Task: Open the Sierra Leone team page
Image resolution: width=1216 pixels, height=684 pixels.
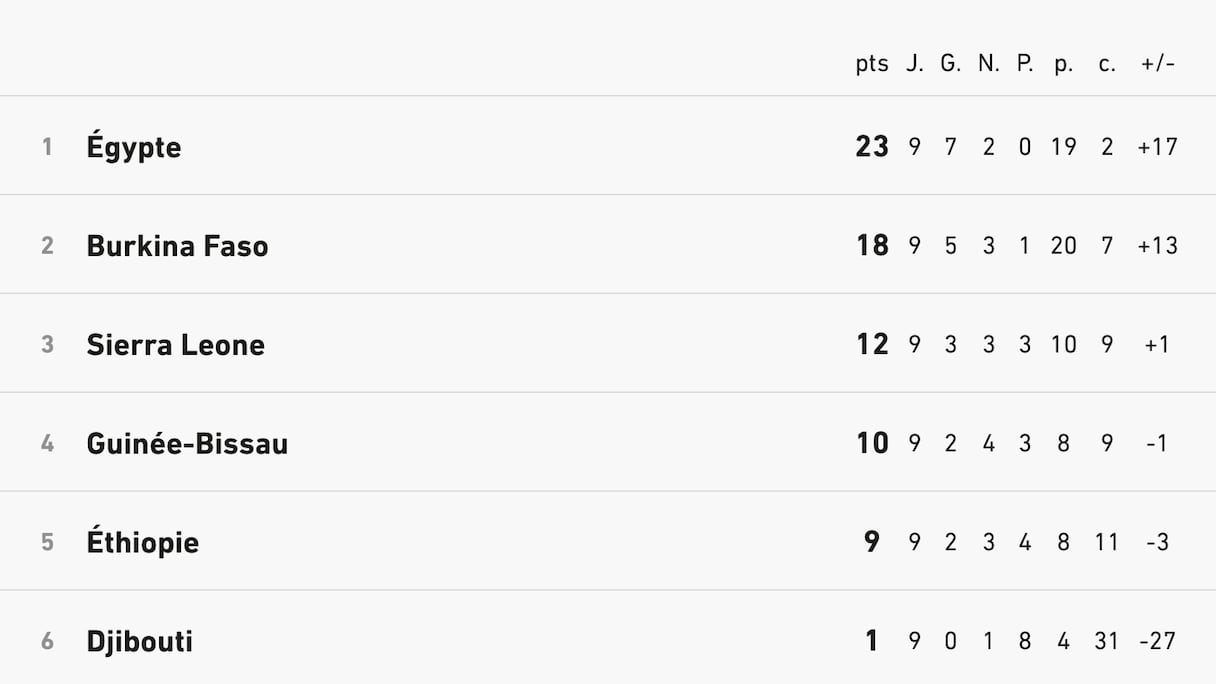Action: 175,345
